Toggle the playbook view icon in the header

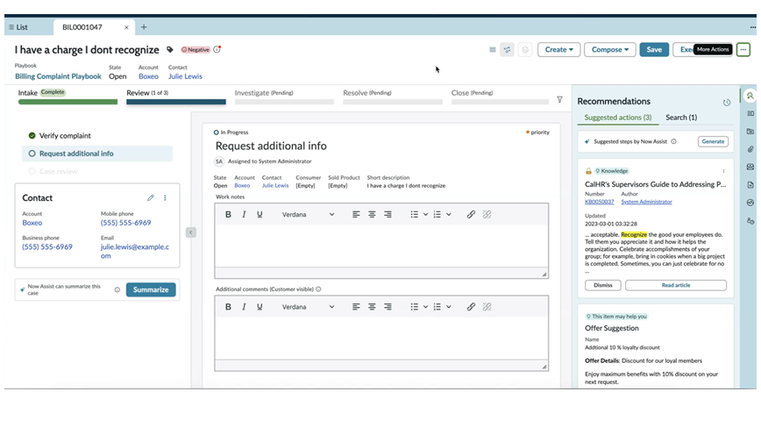click(x=507, y=50)
